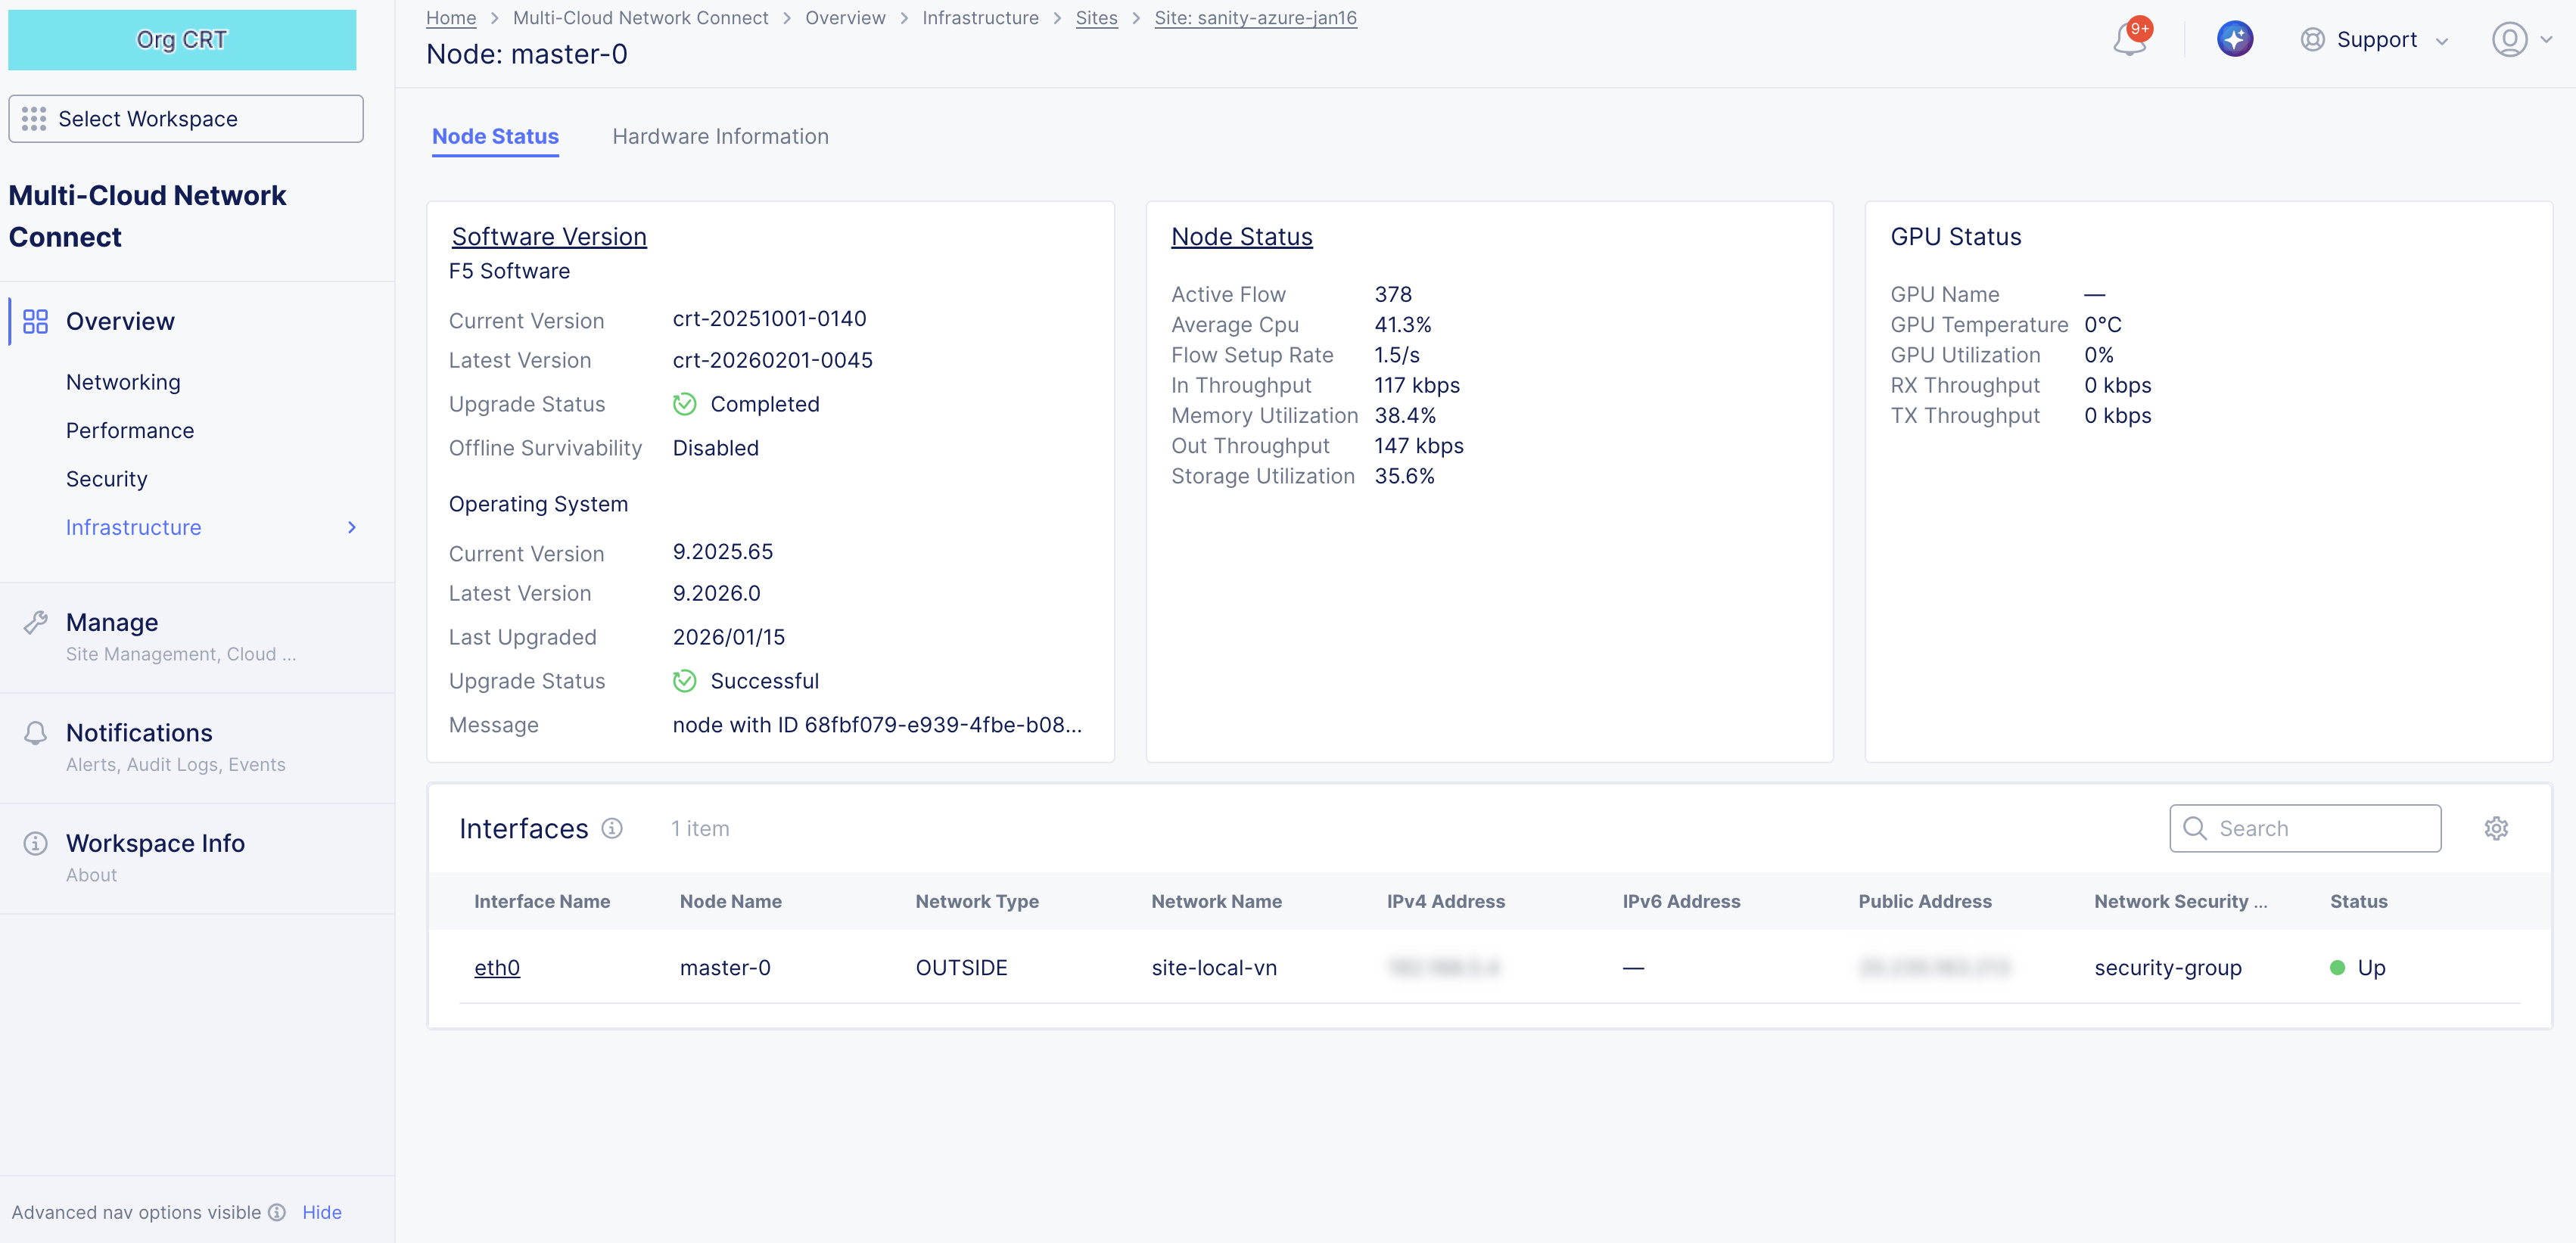The image size is (2576, 1243).
Task: Open the notifications bell with 9+ badge
Action: click(x=2127, y=40)
